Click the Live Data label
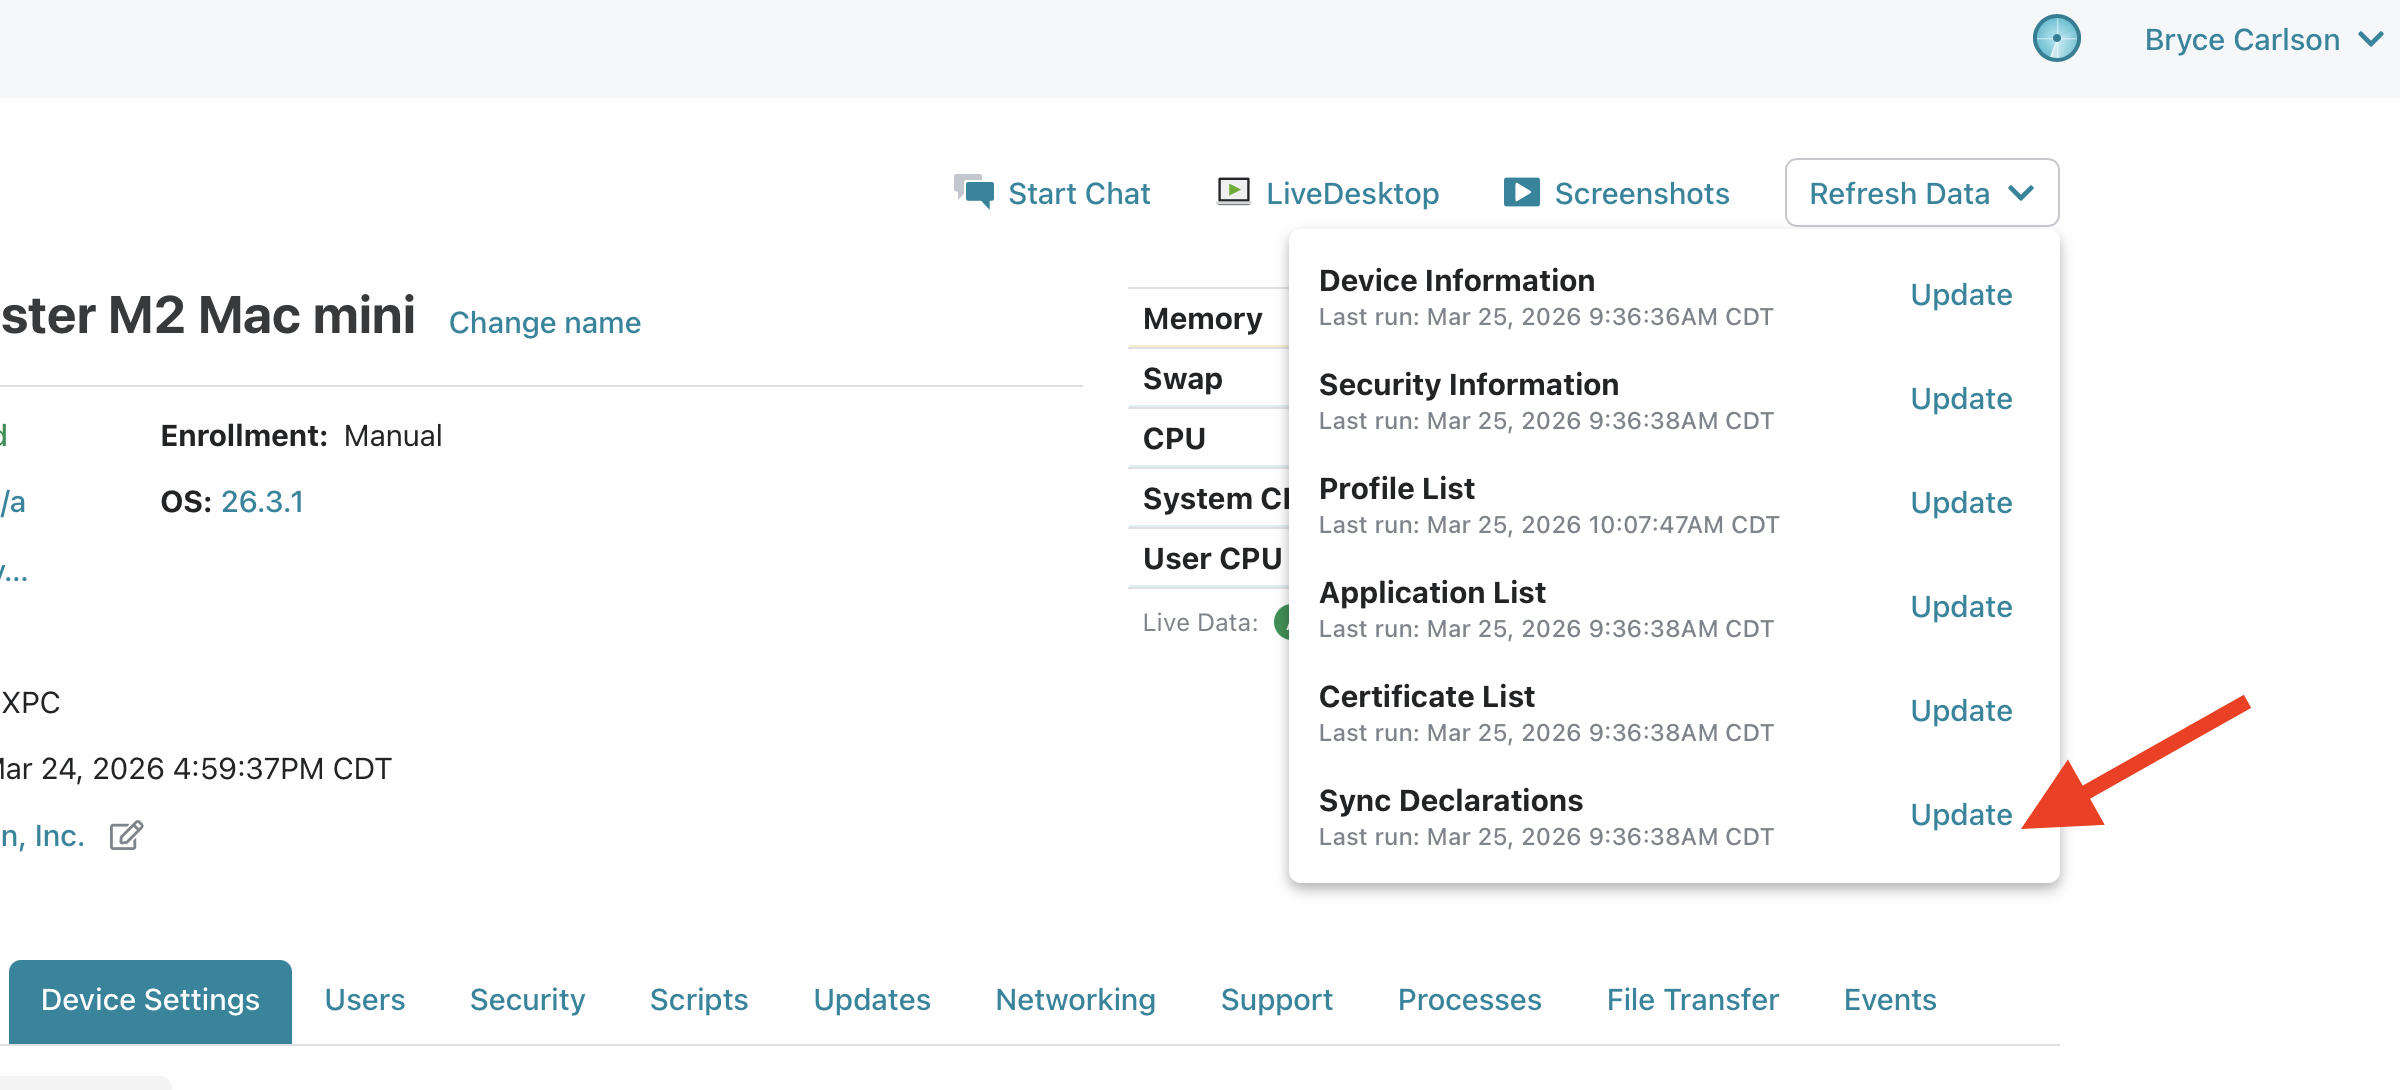Image resolution: width=2400 pixels, height=1090 pixels. 1200,623
